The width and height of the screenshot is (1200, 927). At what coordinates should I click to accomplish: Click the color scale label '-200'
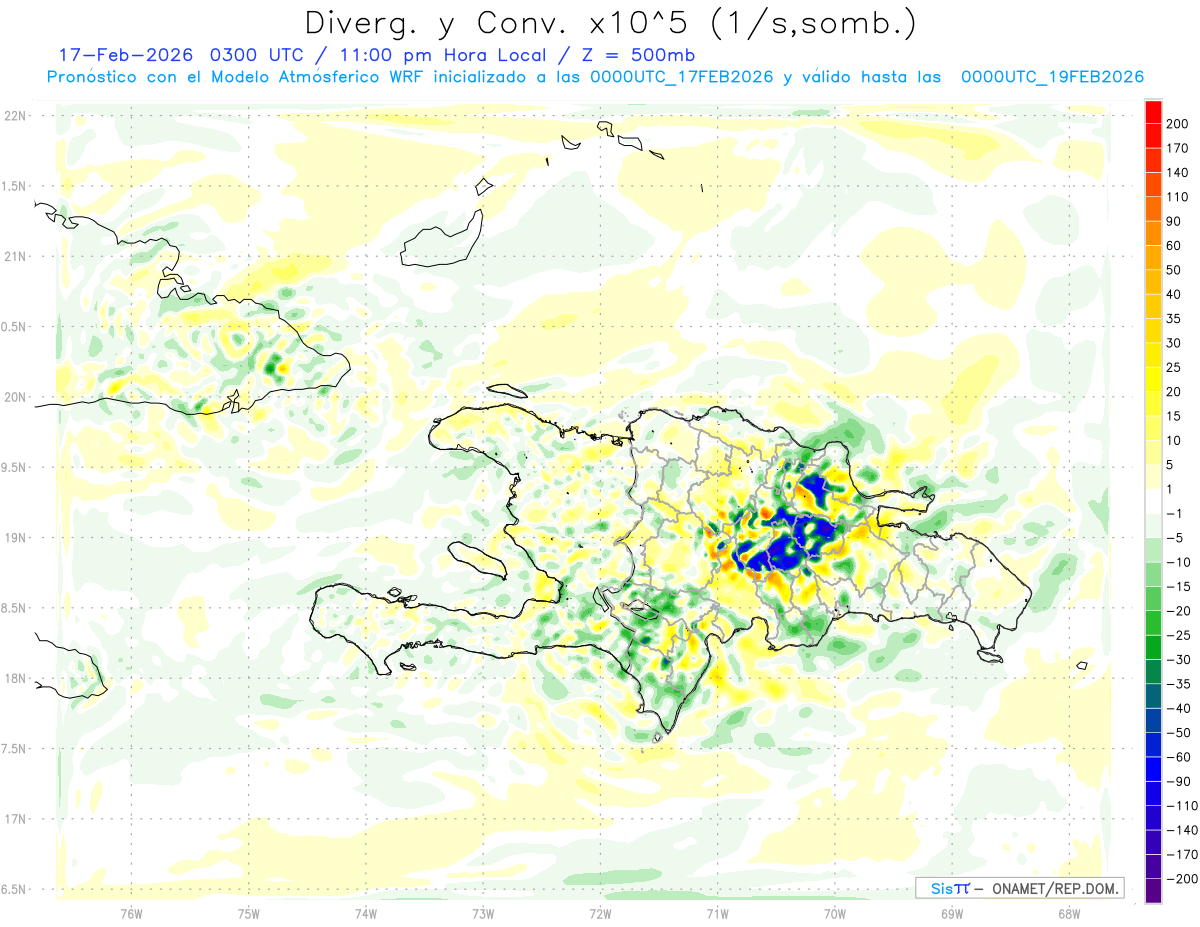1183,879
